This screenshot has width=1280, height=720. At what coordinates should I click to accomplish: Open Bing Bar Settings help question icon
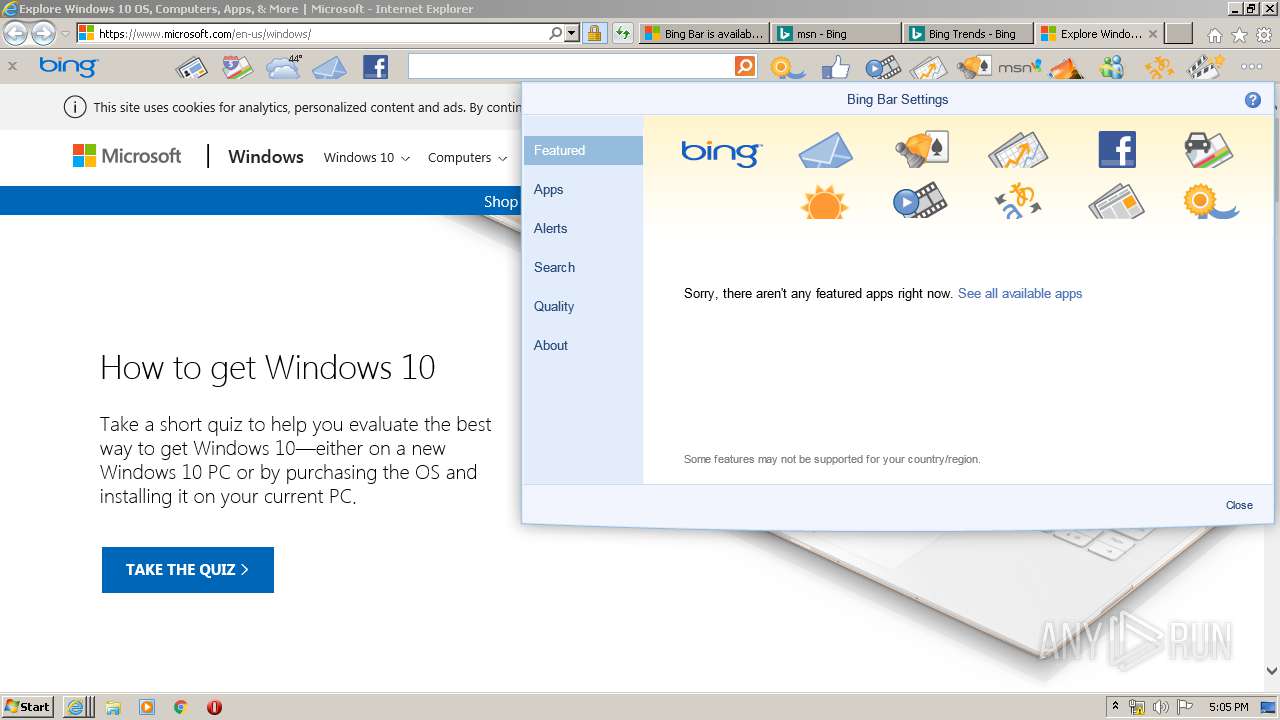point(1252,100)
